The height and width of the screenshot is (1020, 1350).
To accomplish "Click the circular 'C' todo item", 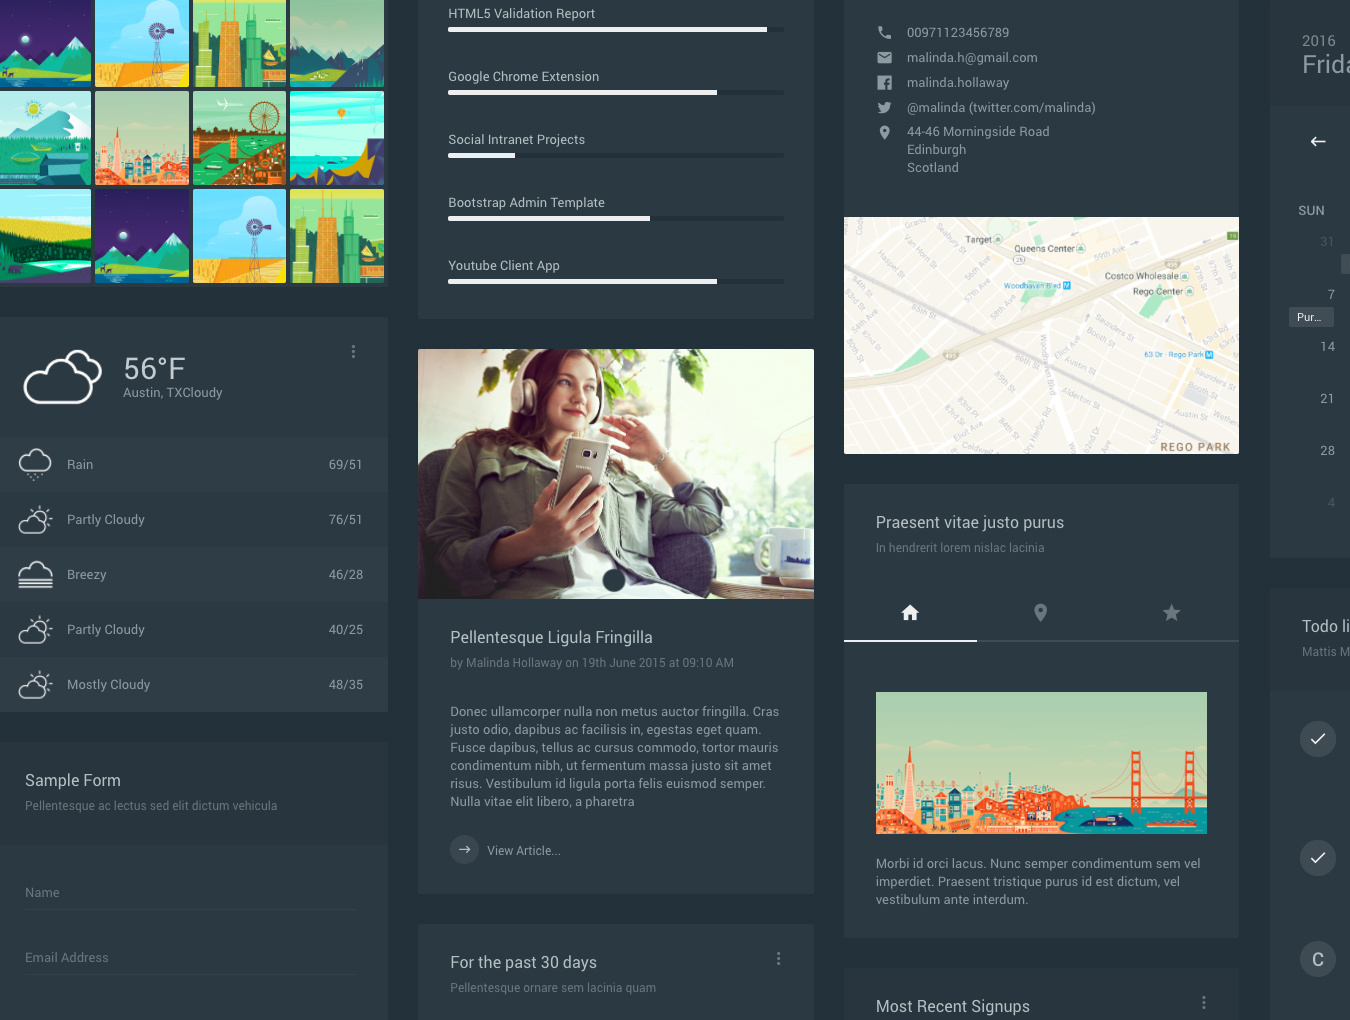I will point(1317,959).
